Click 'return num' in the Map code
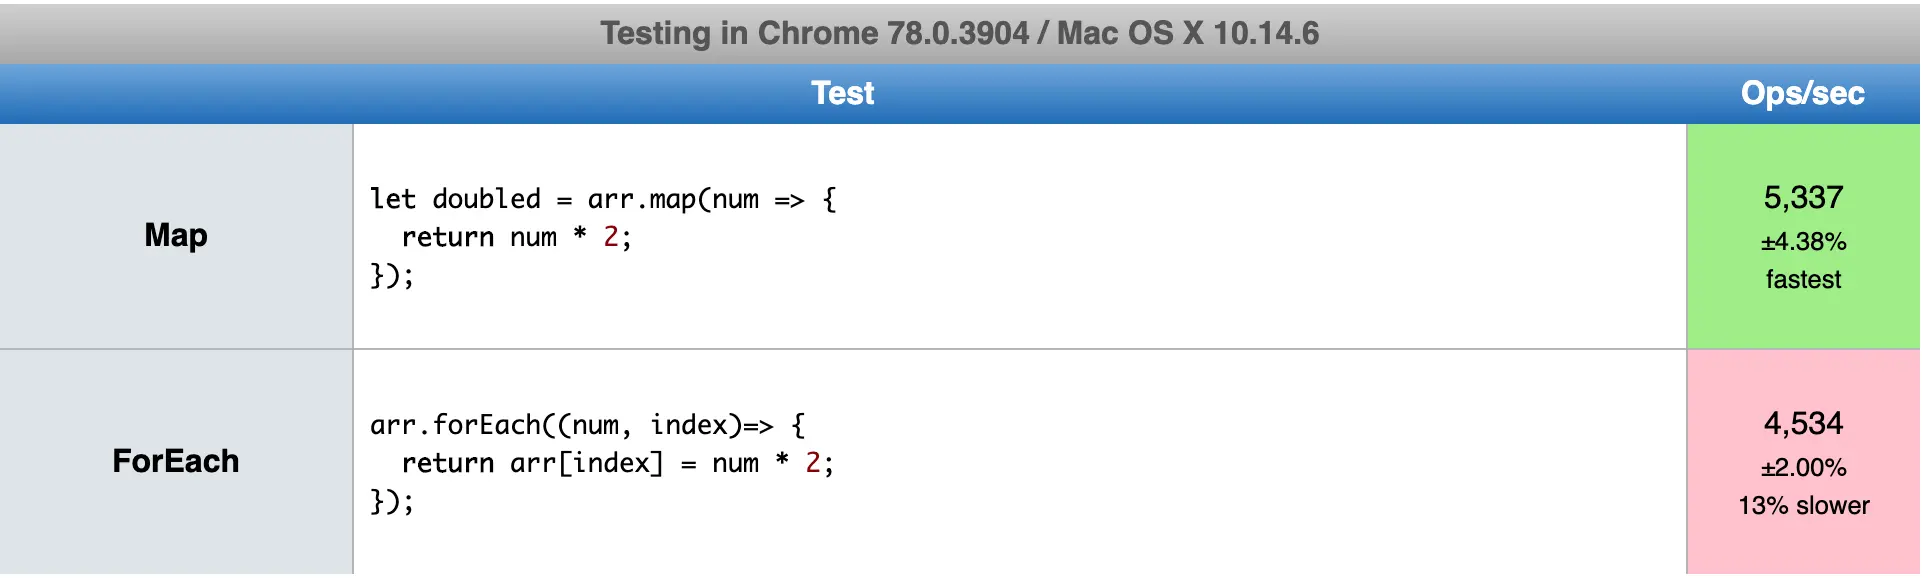The height and width of the screenshot is (578, 1922). click(478, 237)
